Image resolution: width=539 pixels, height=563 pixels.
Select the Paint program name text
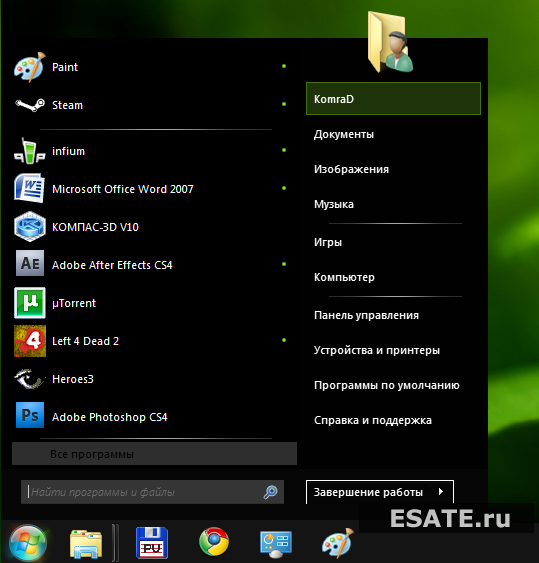(x=65, y=67)
